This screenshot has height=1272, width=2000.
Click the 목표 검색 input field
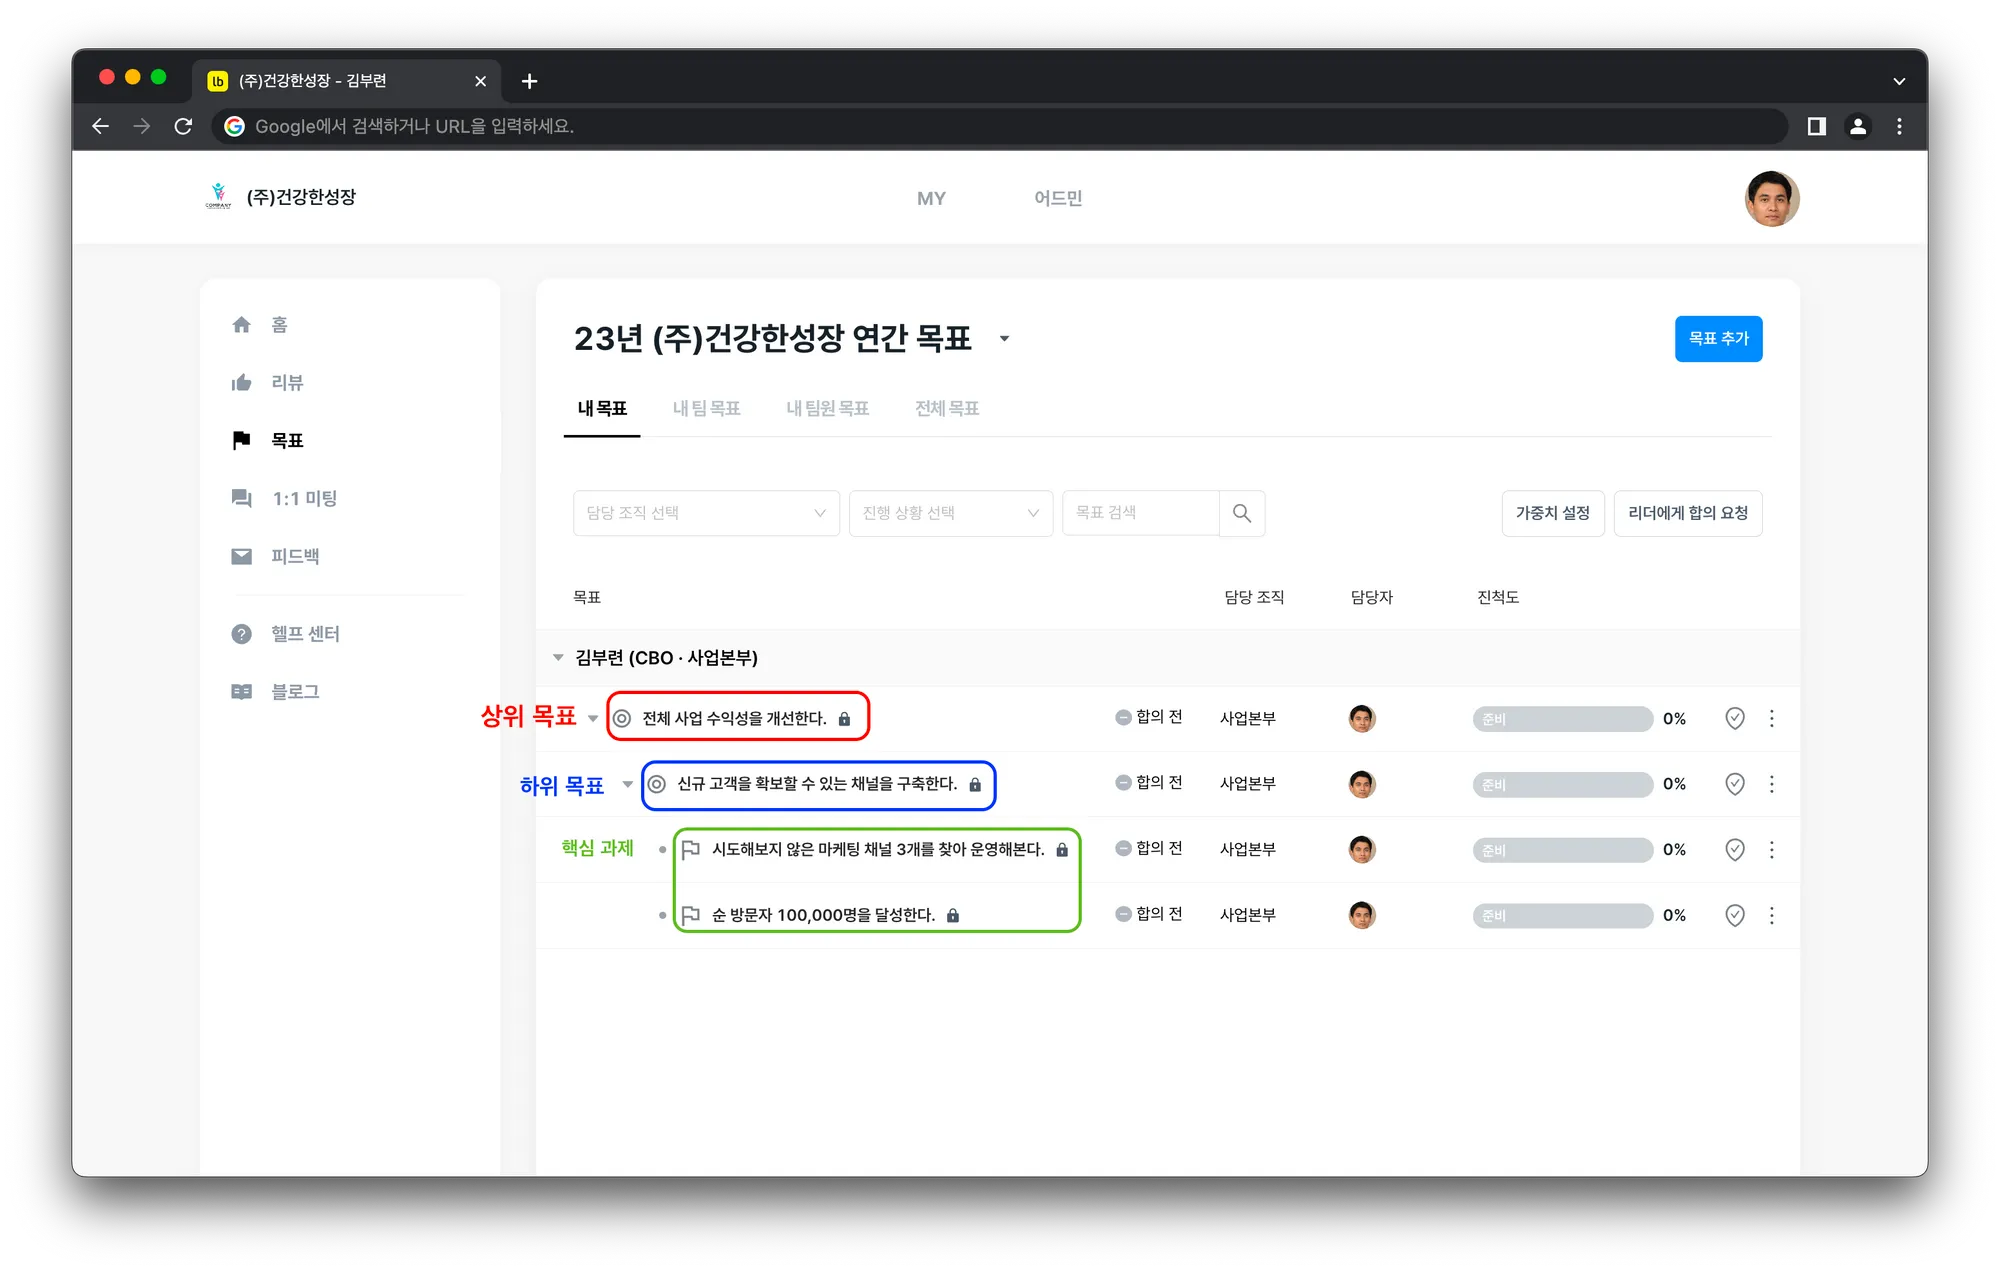coord(1141,513)
